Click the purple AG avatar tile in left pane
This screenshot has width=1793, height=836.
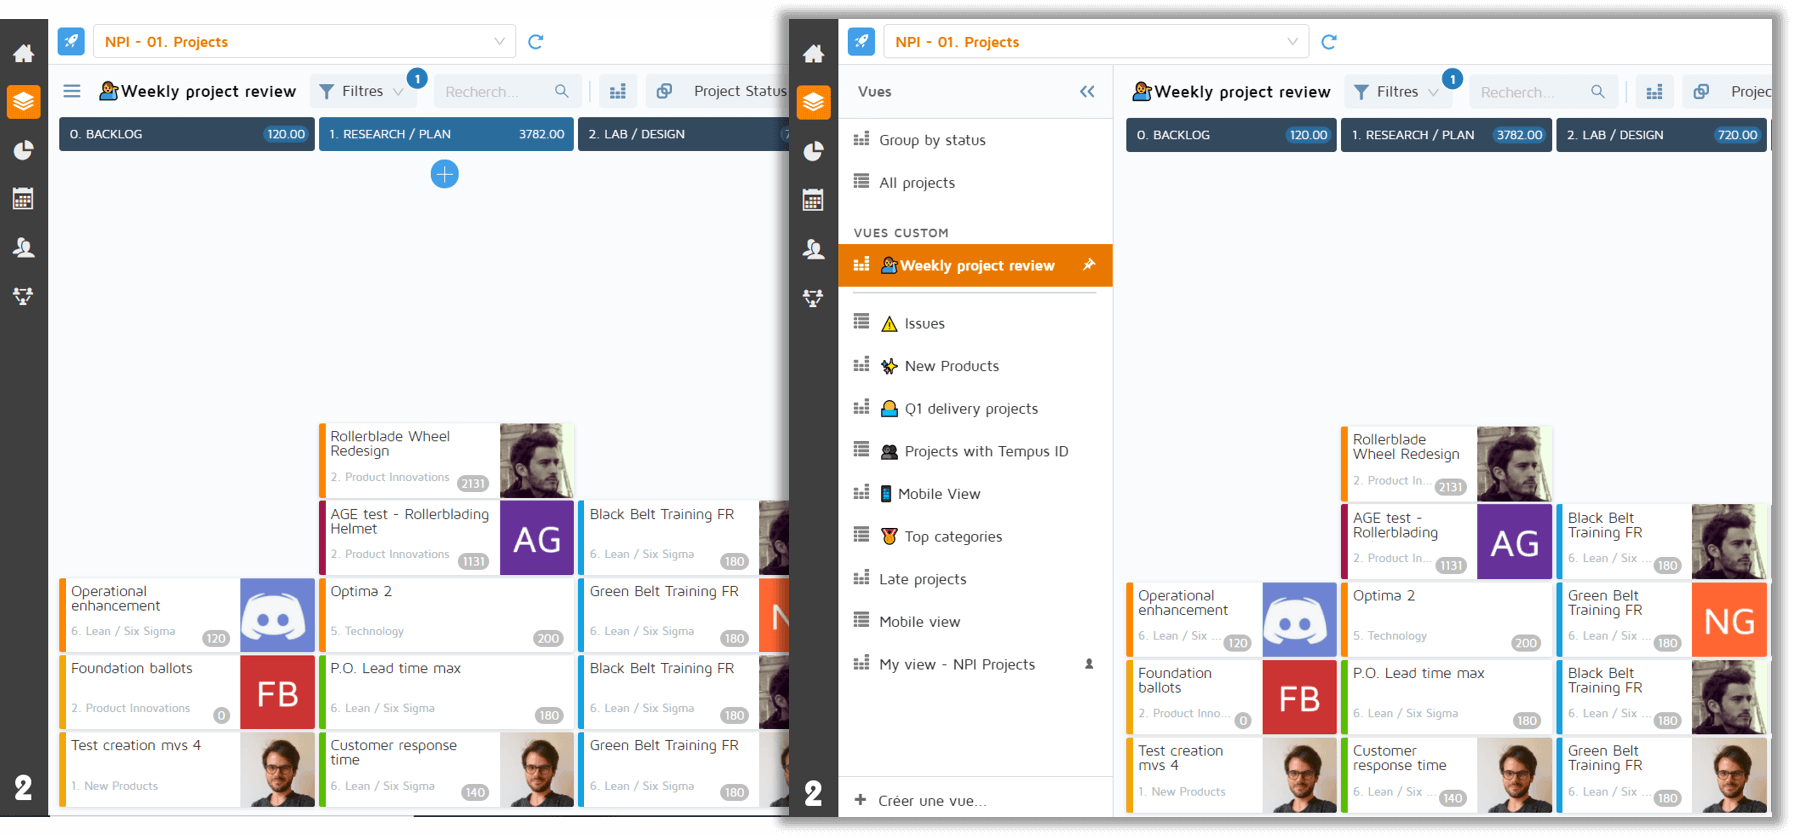pyautogui.click(x=537, y=539)
